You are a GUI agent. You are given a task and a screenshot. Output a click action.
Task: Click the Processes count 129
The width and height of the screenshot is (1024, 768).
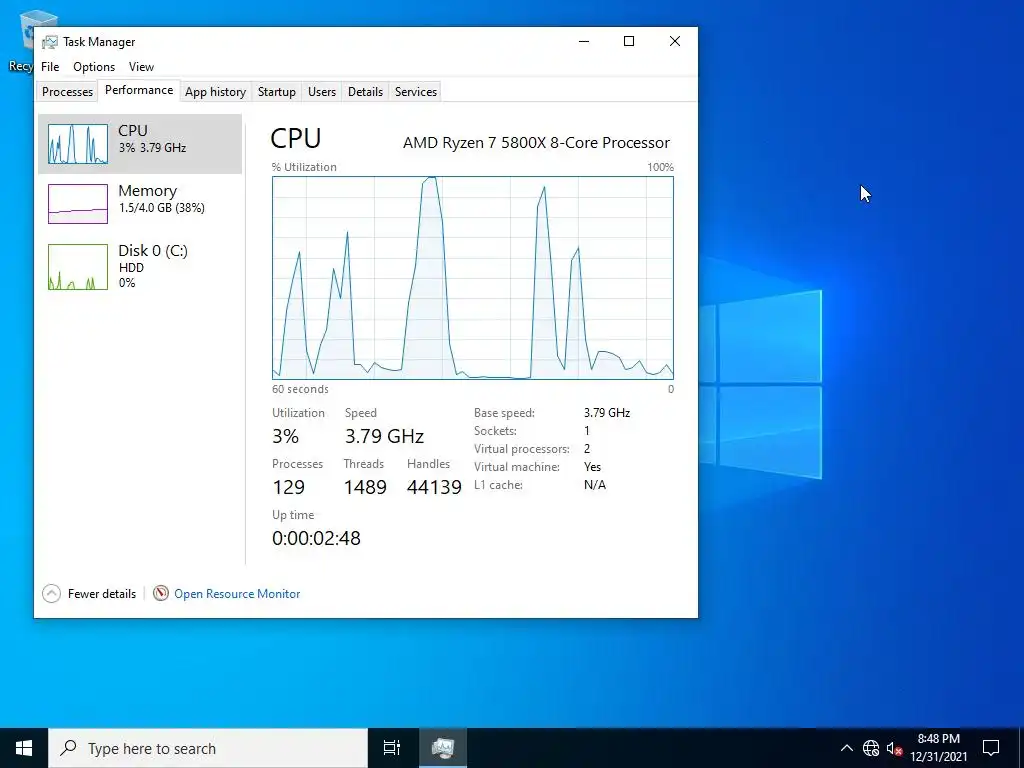point(289,487)
